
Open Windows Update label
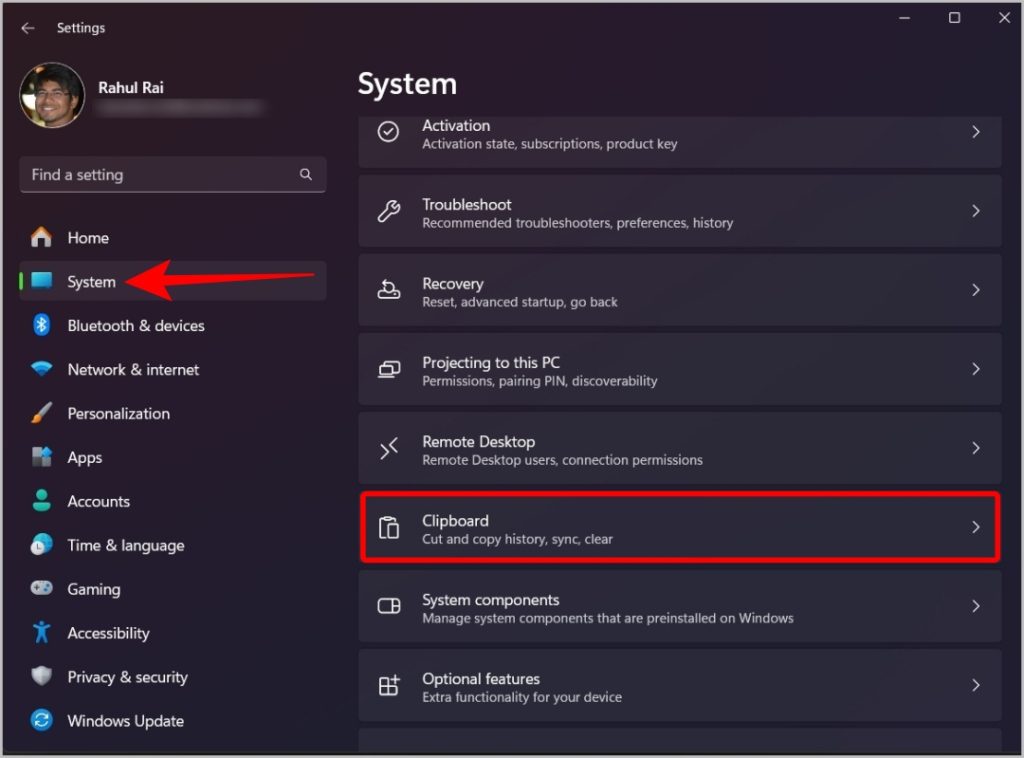pos(125,721)
